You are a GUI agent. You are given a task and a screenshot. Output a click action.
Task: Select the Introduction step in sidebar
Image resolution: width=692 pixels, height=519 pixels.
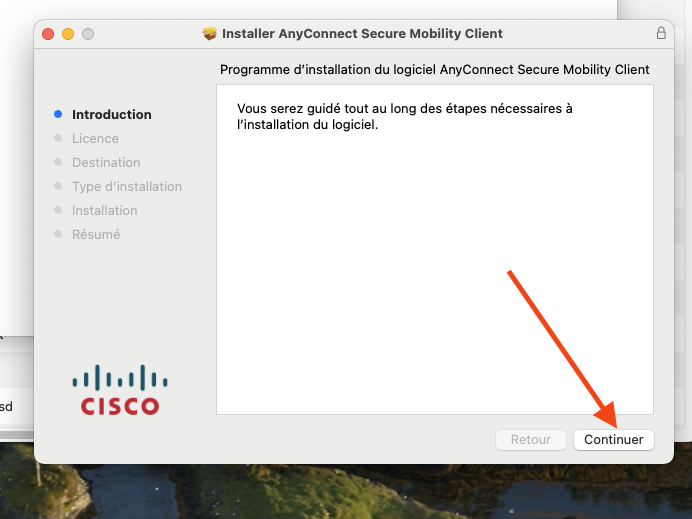click(112, 115)
